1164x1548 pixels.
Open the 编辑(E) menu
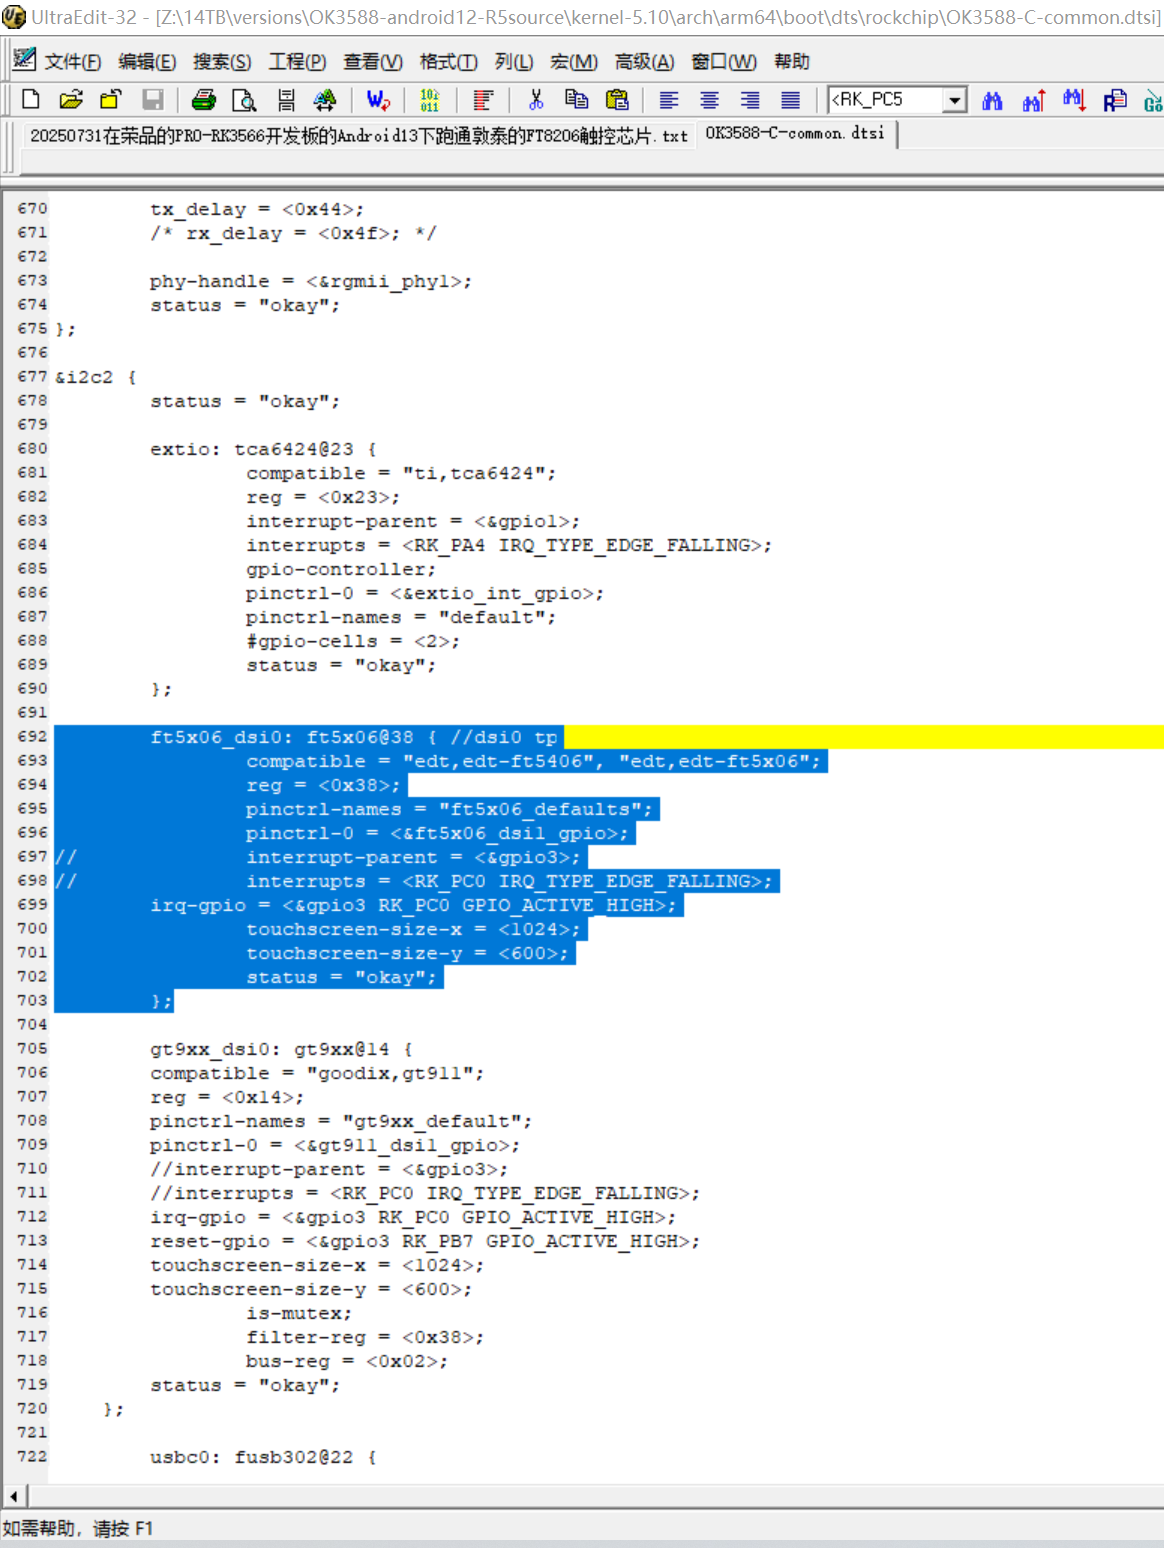pyautogui.click(x=147, y=62)
